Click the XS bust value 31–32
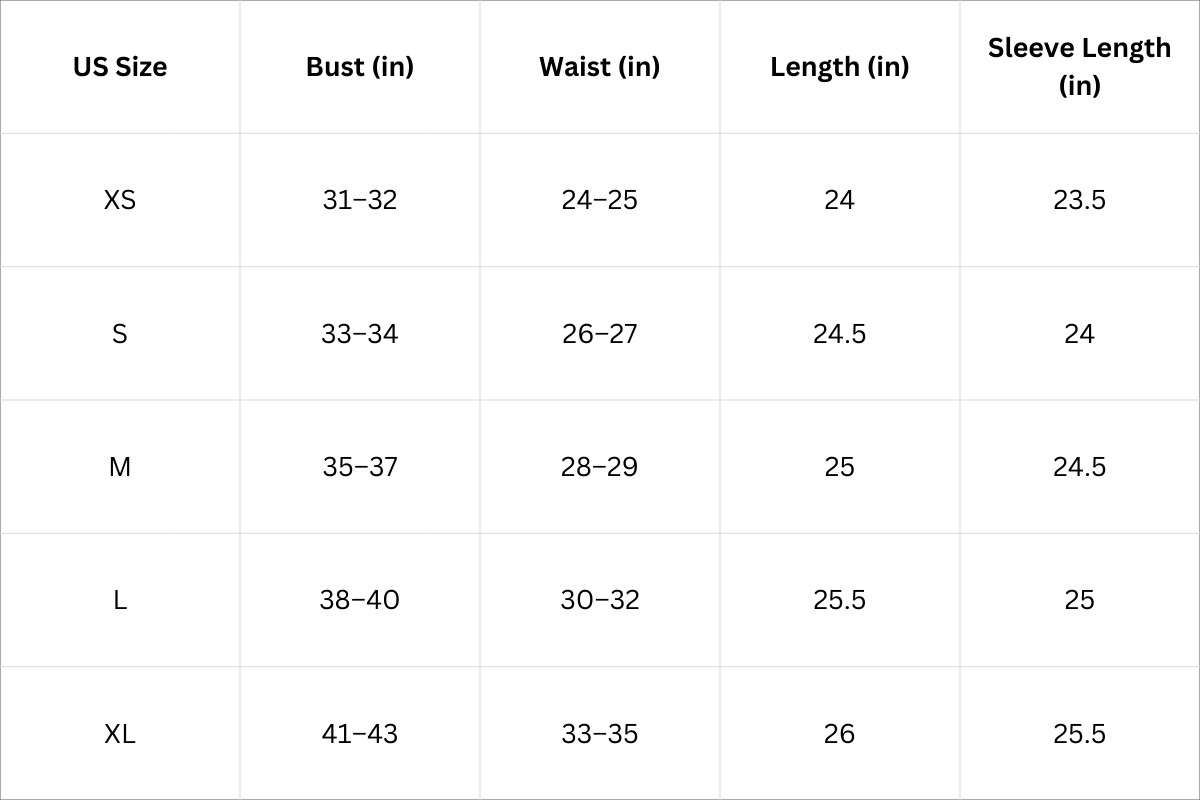 point(360,200)
